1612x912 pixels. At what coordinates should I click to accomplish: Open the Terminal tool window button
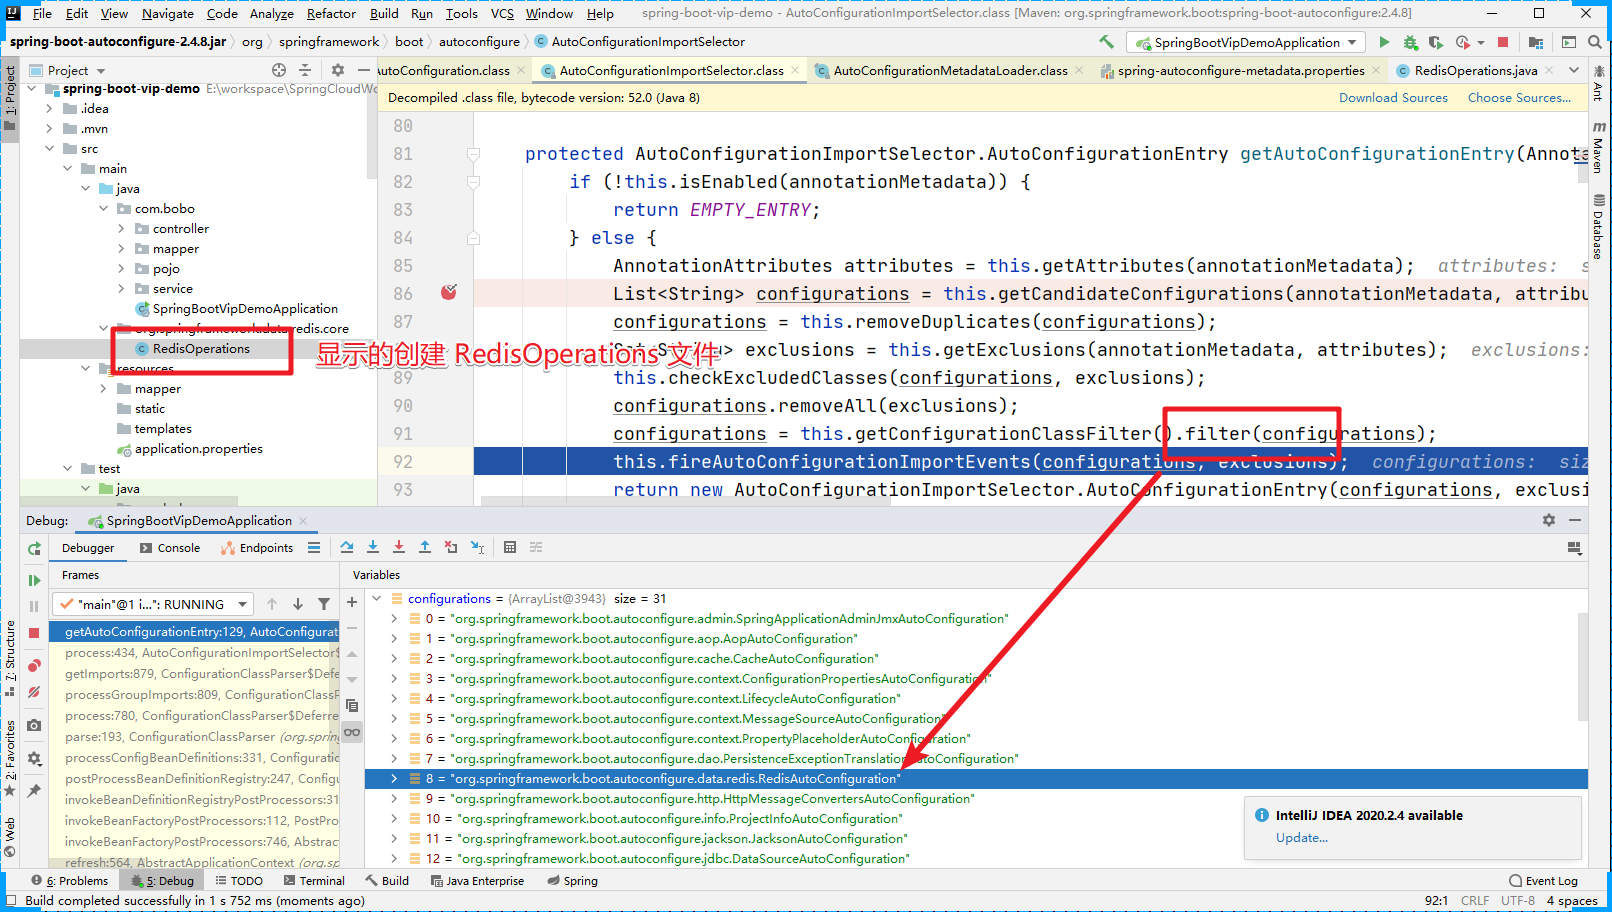click(314, 881)
